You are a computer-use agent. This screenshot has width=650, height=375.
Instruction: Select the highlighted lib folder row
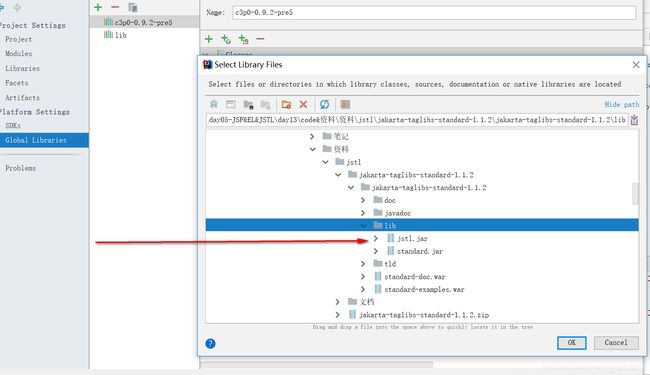point(422,225)
